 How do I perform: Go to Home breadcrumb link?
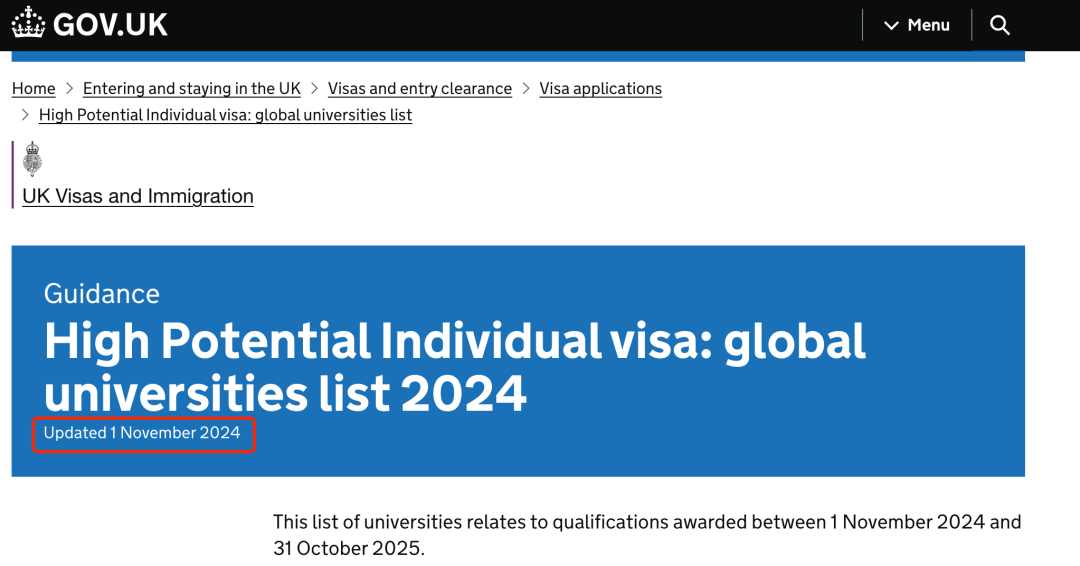click(34, 89)
